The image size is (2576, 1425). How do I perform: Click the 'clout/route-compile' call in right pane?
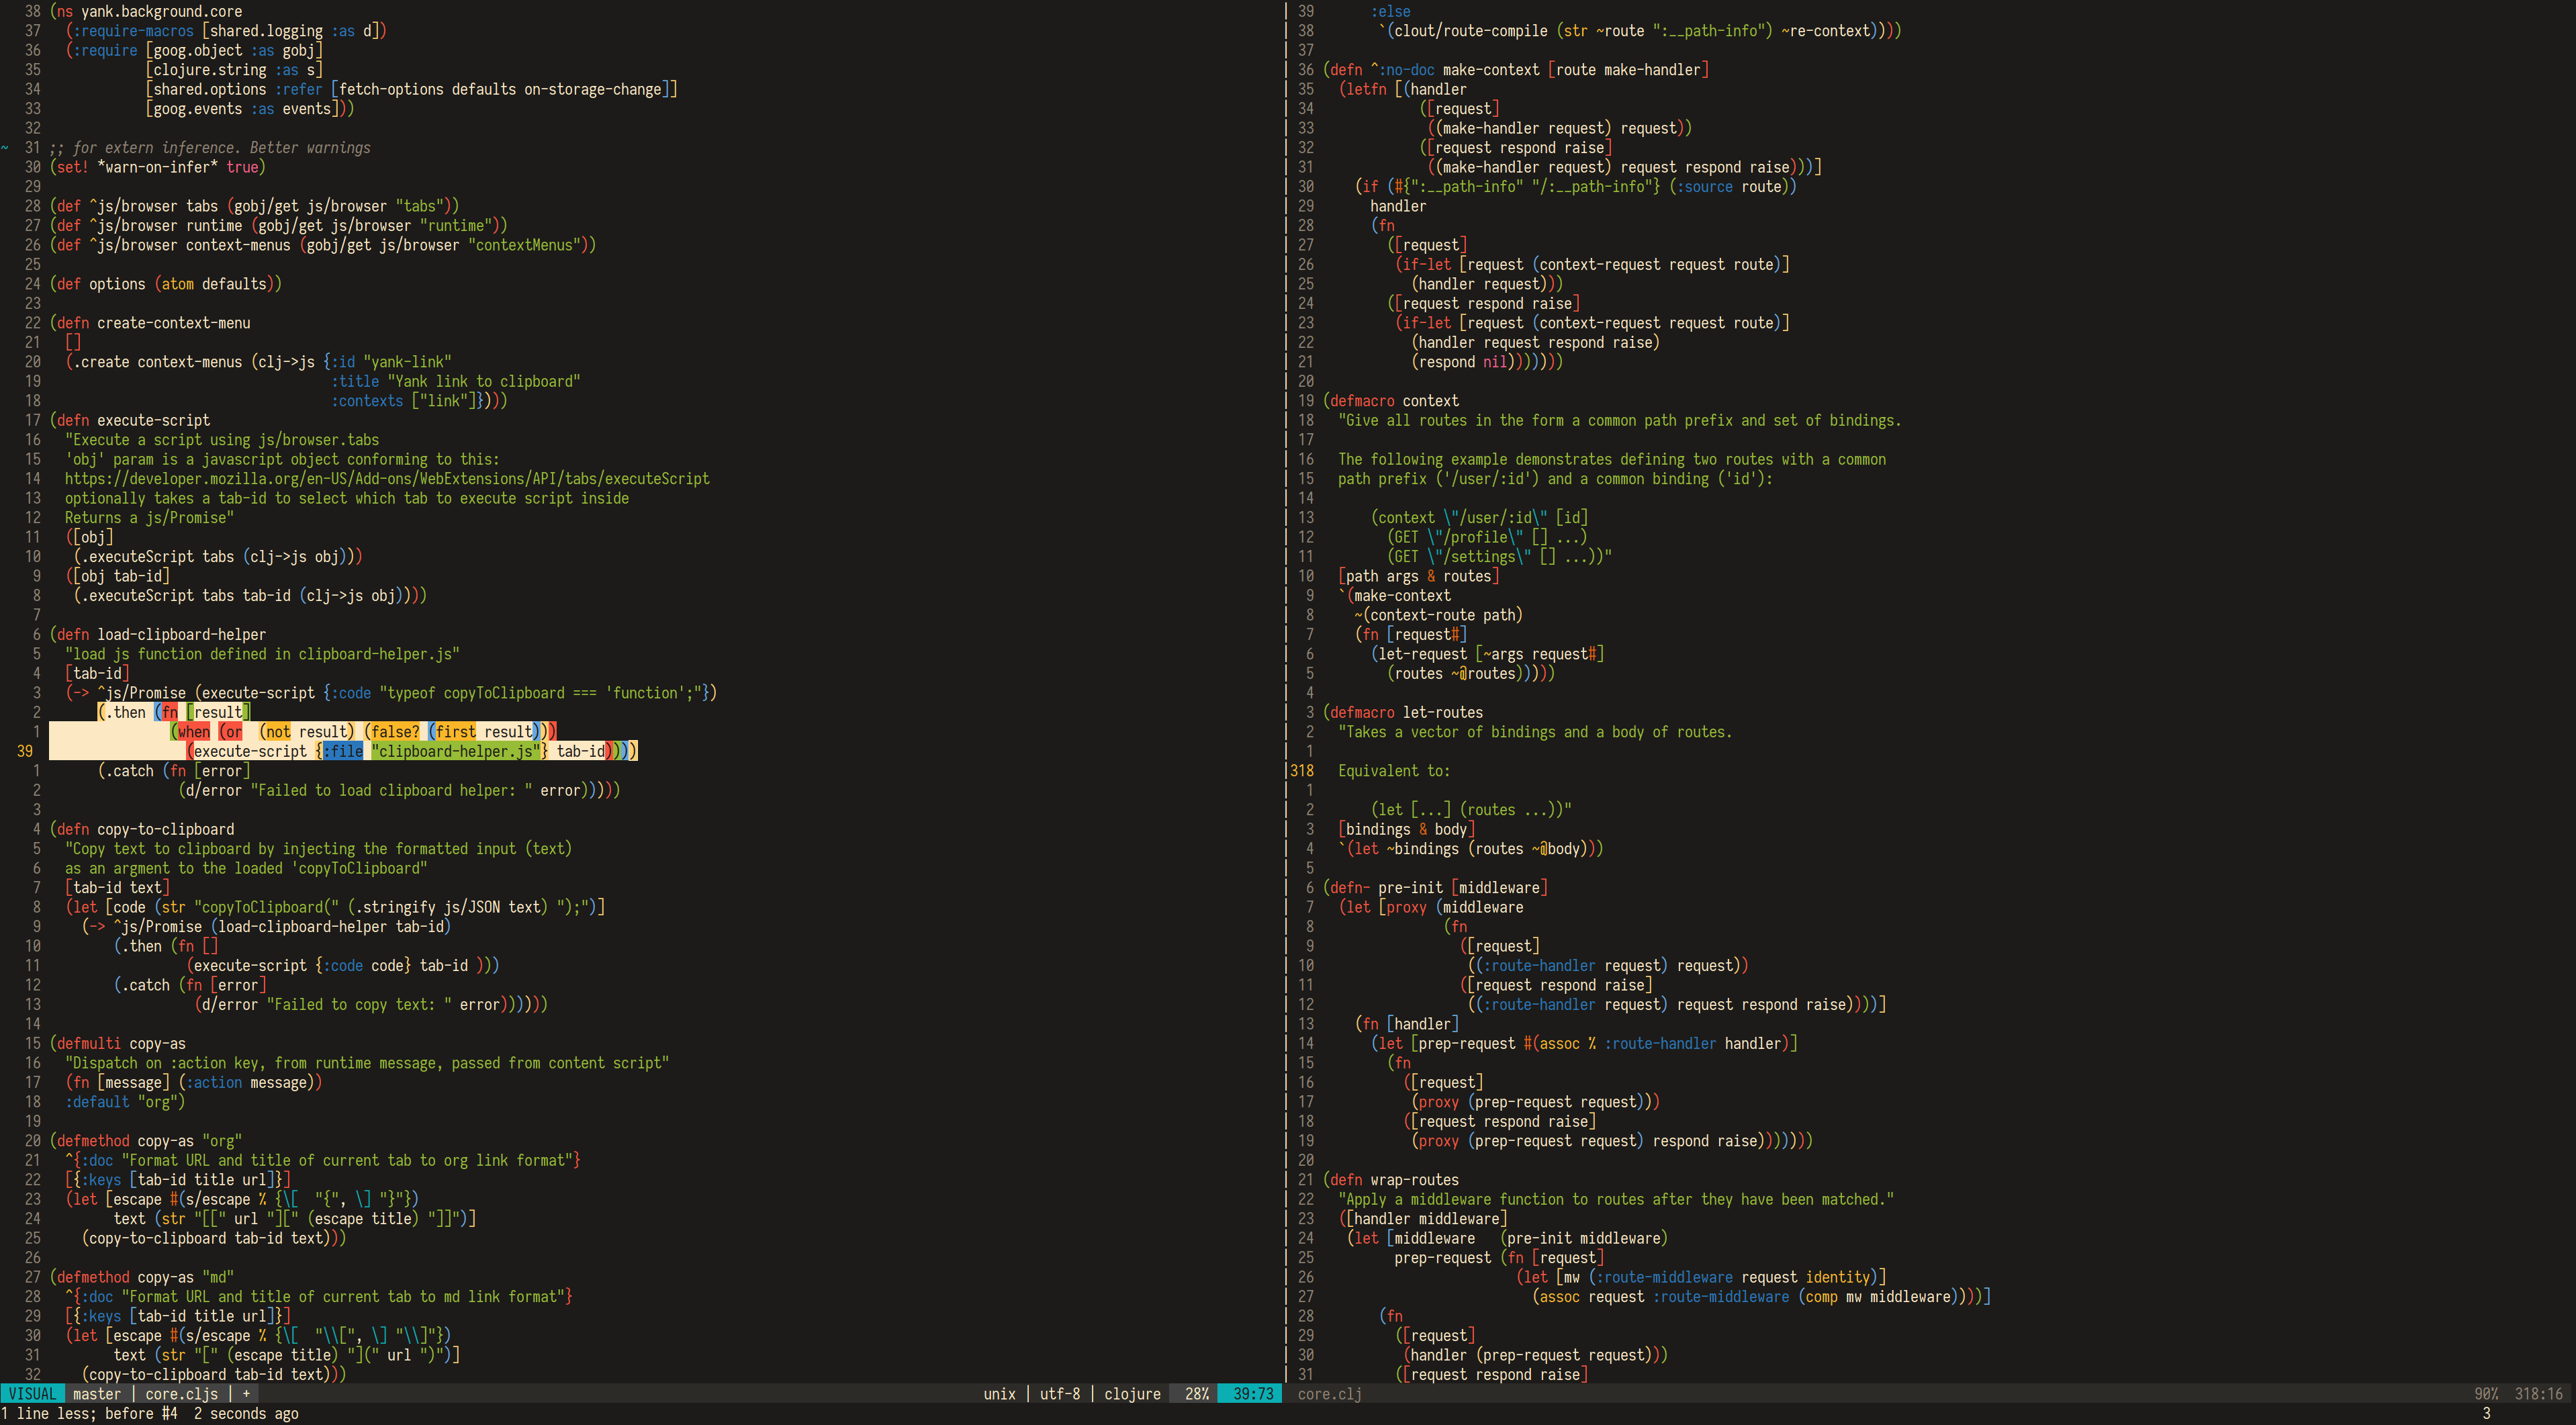(x=1470, y=31)
